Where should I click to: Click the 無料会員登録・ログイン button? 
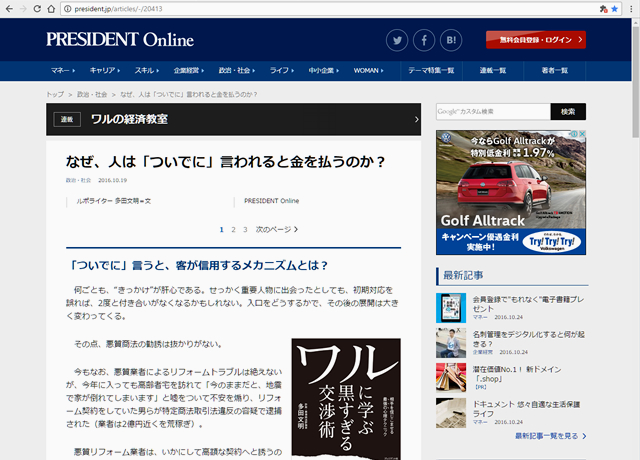click(x=535, y=40)
